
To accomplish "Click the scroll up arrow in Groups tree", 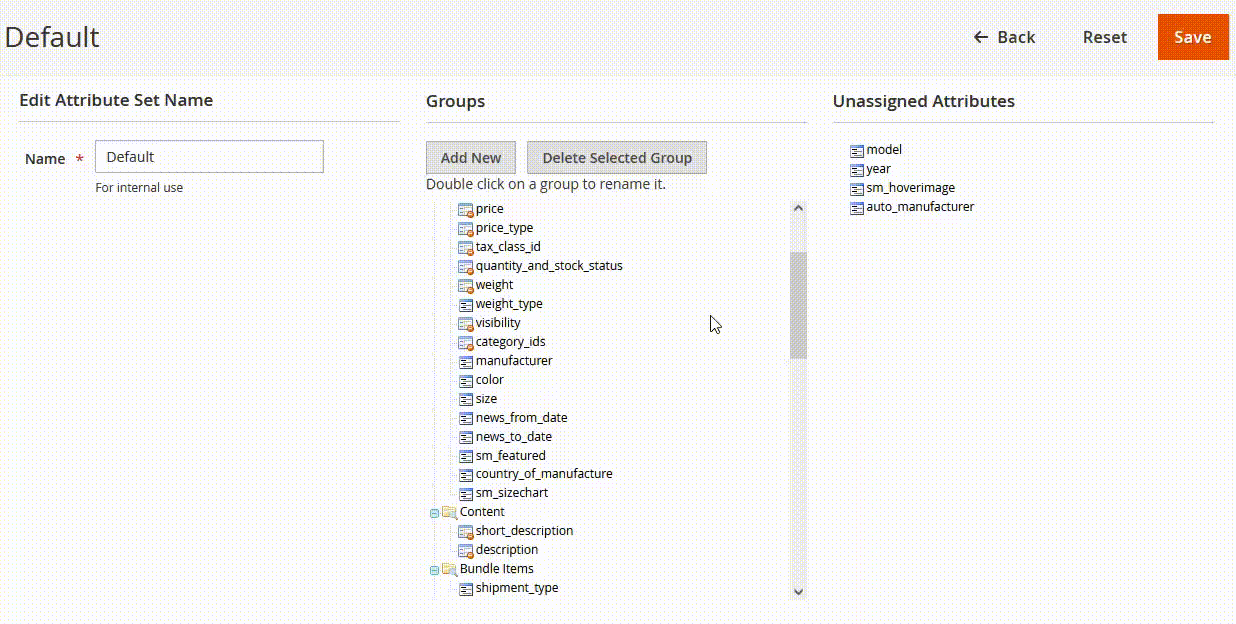I will click(798, 208).
